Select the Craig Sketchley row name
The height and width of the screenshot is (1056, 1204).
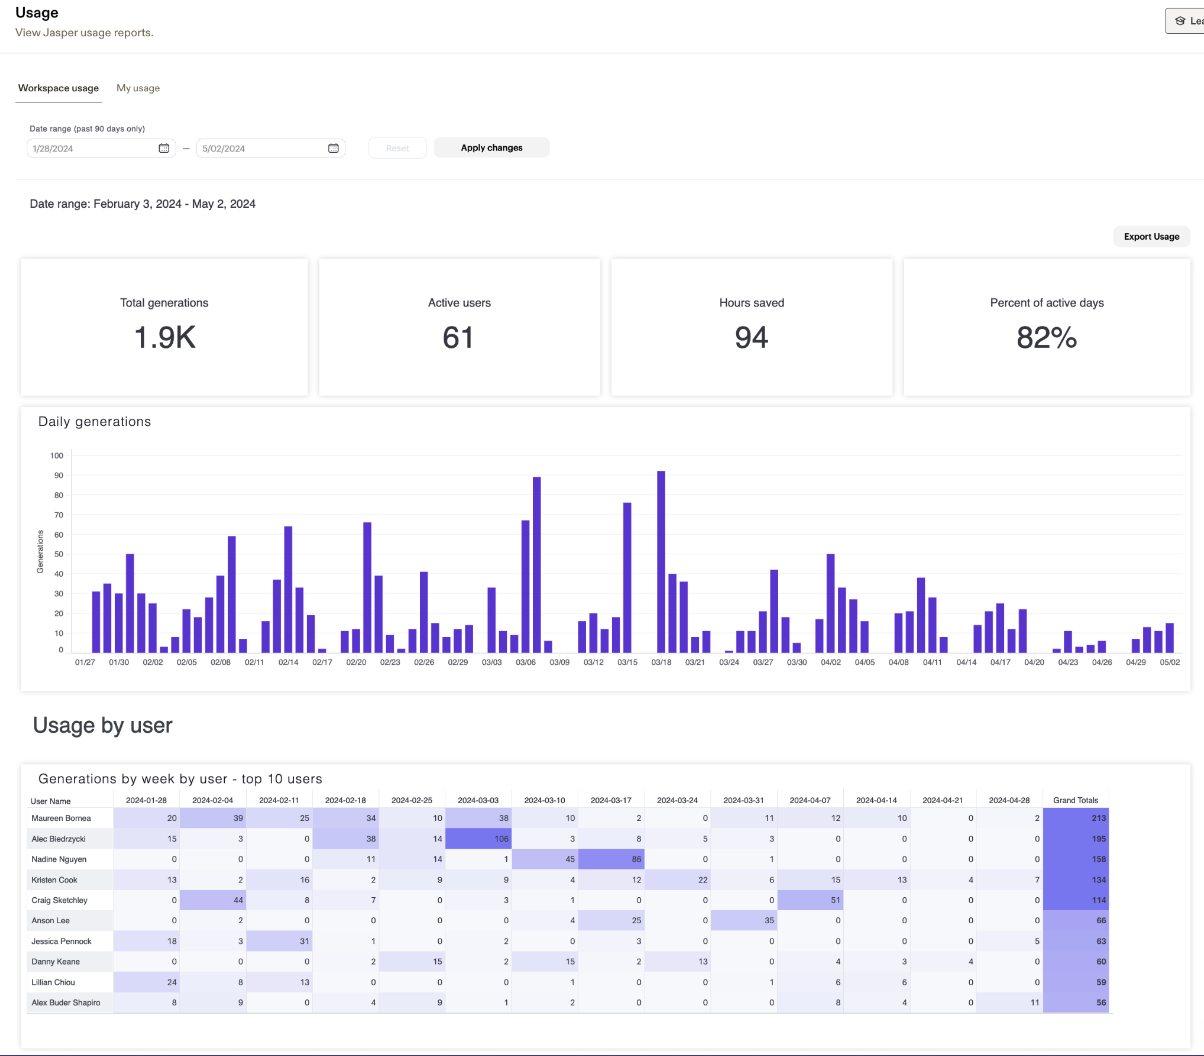click(59, 900)
